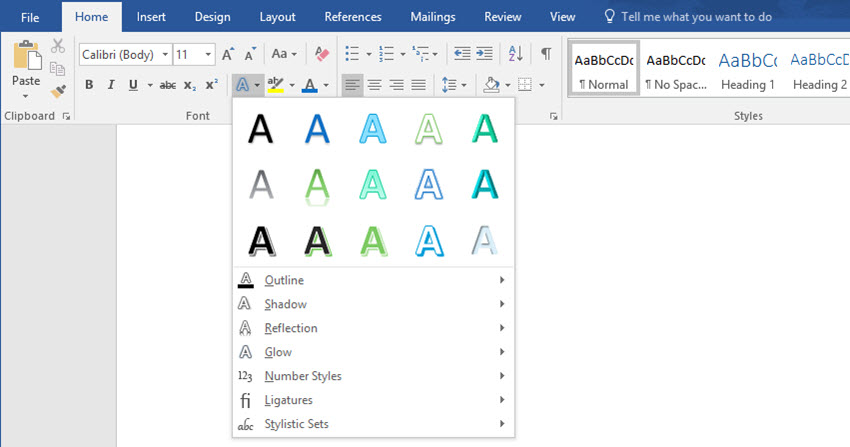Justify the paragraph text

click(418, 85)
